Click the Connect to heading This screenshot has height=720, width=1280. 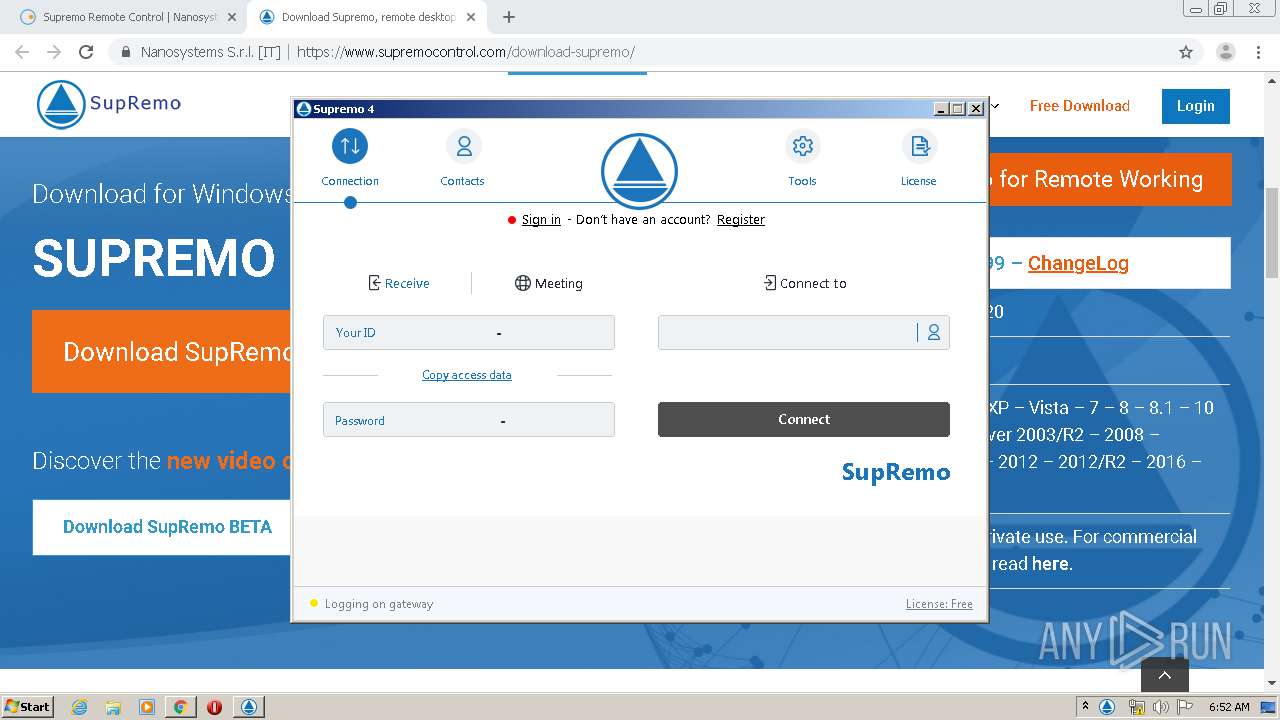805,283
